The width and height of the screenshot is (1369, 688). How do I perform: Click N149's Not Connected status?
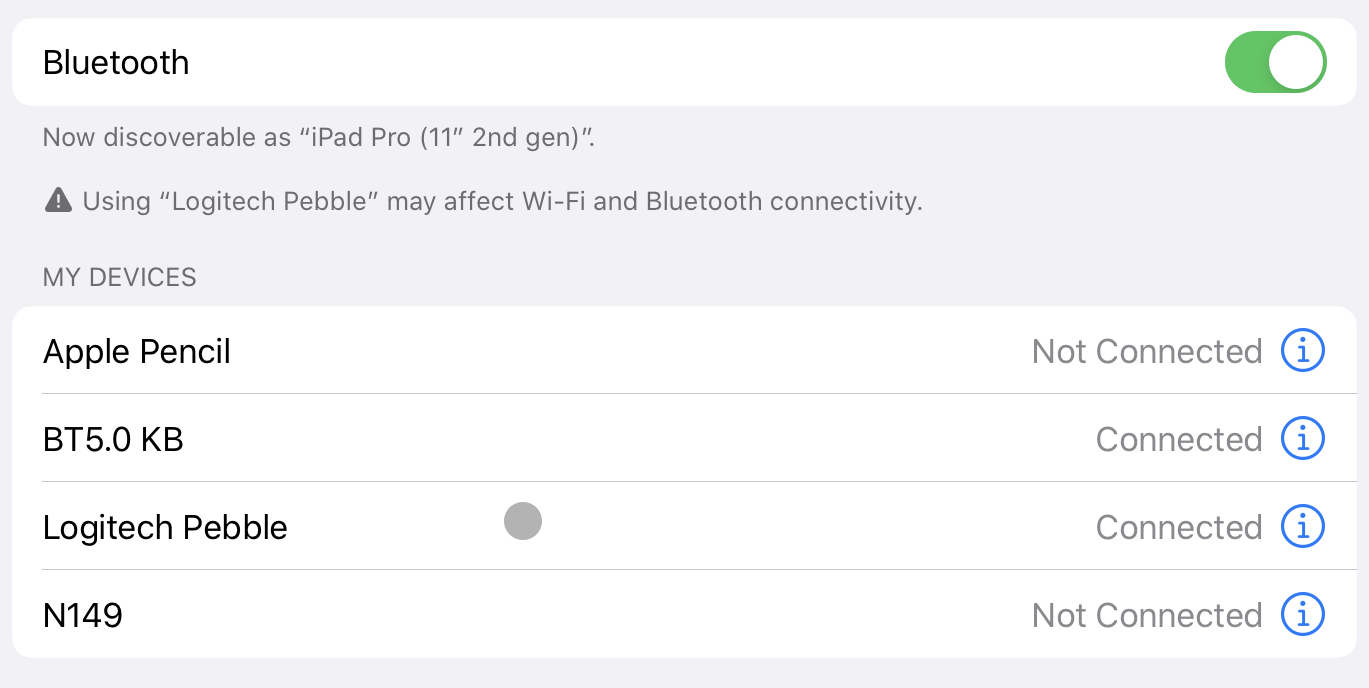tap(1147, 615)
